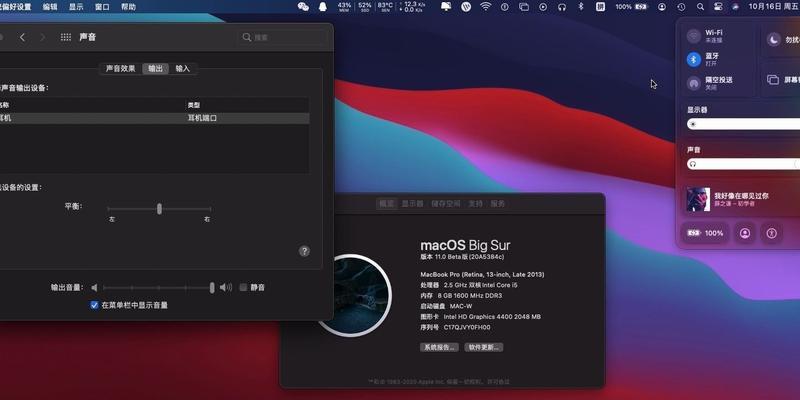800x400 pixels.
Task: Open the 帮助 menu
Action: [x=129, y=7]
